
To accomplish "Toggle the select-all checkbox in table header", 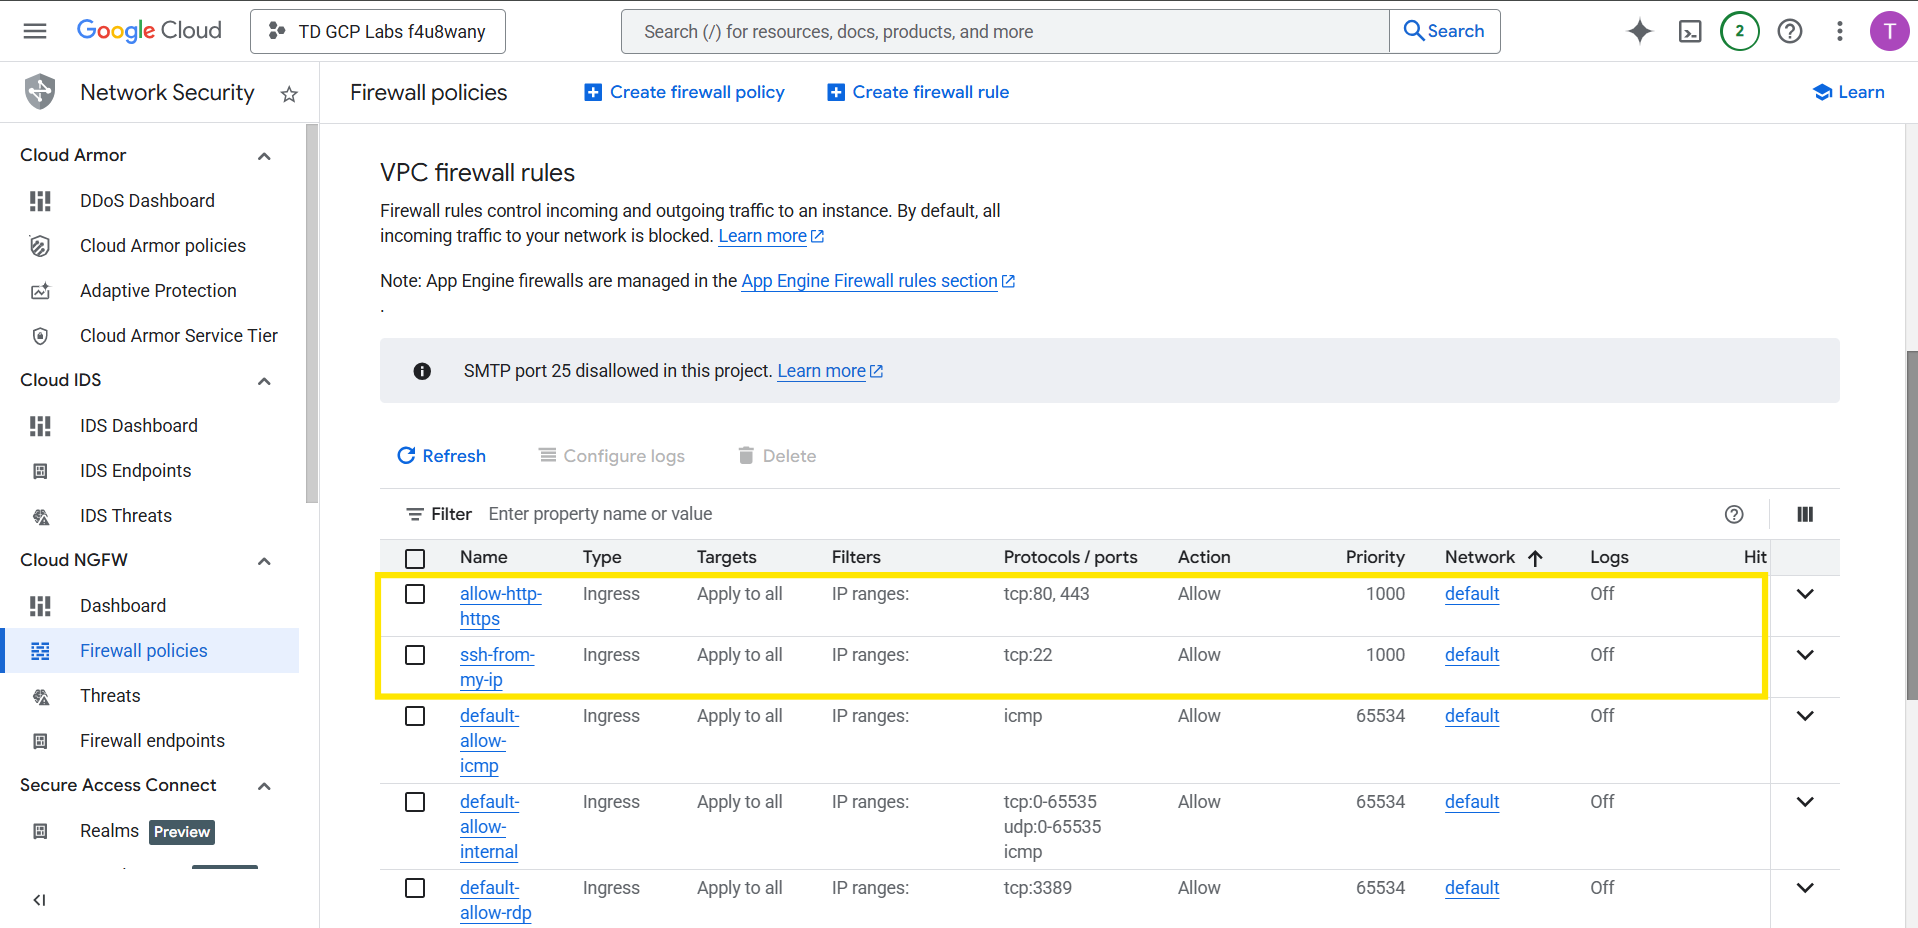I will point(415,558).
